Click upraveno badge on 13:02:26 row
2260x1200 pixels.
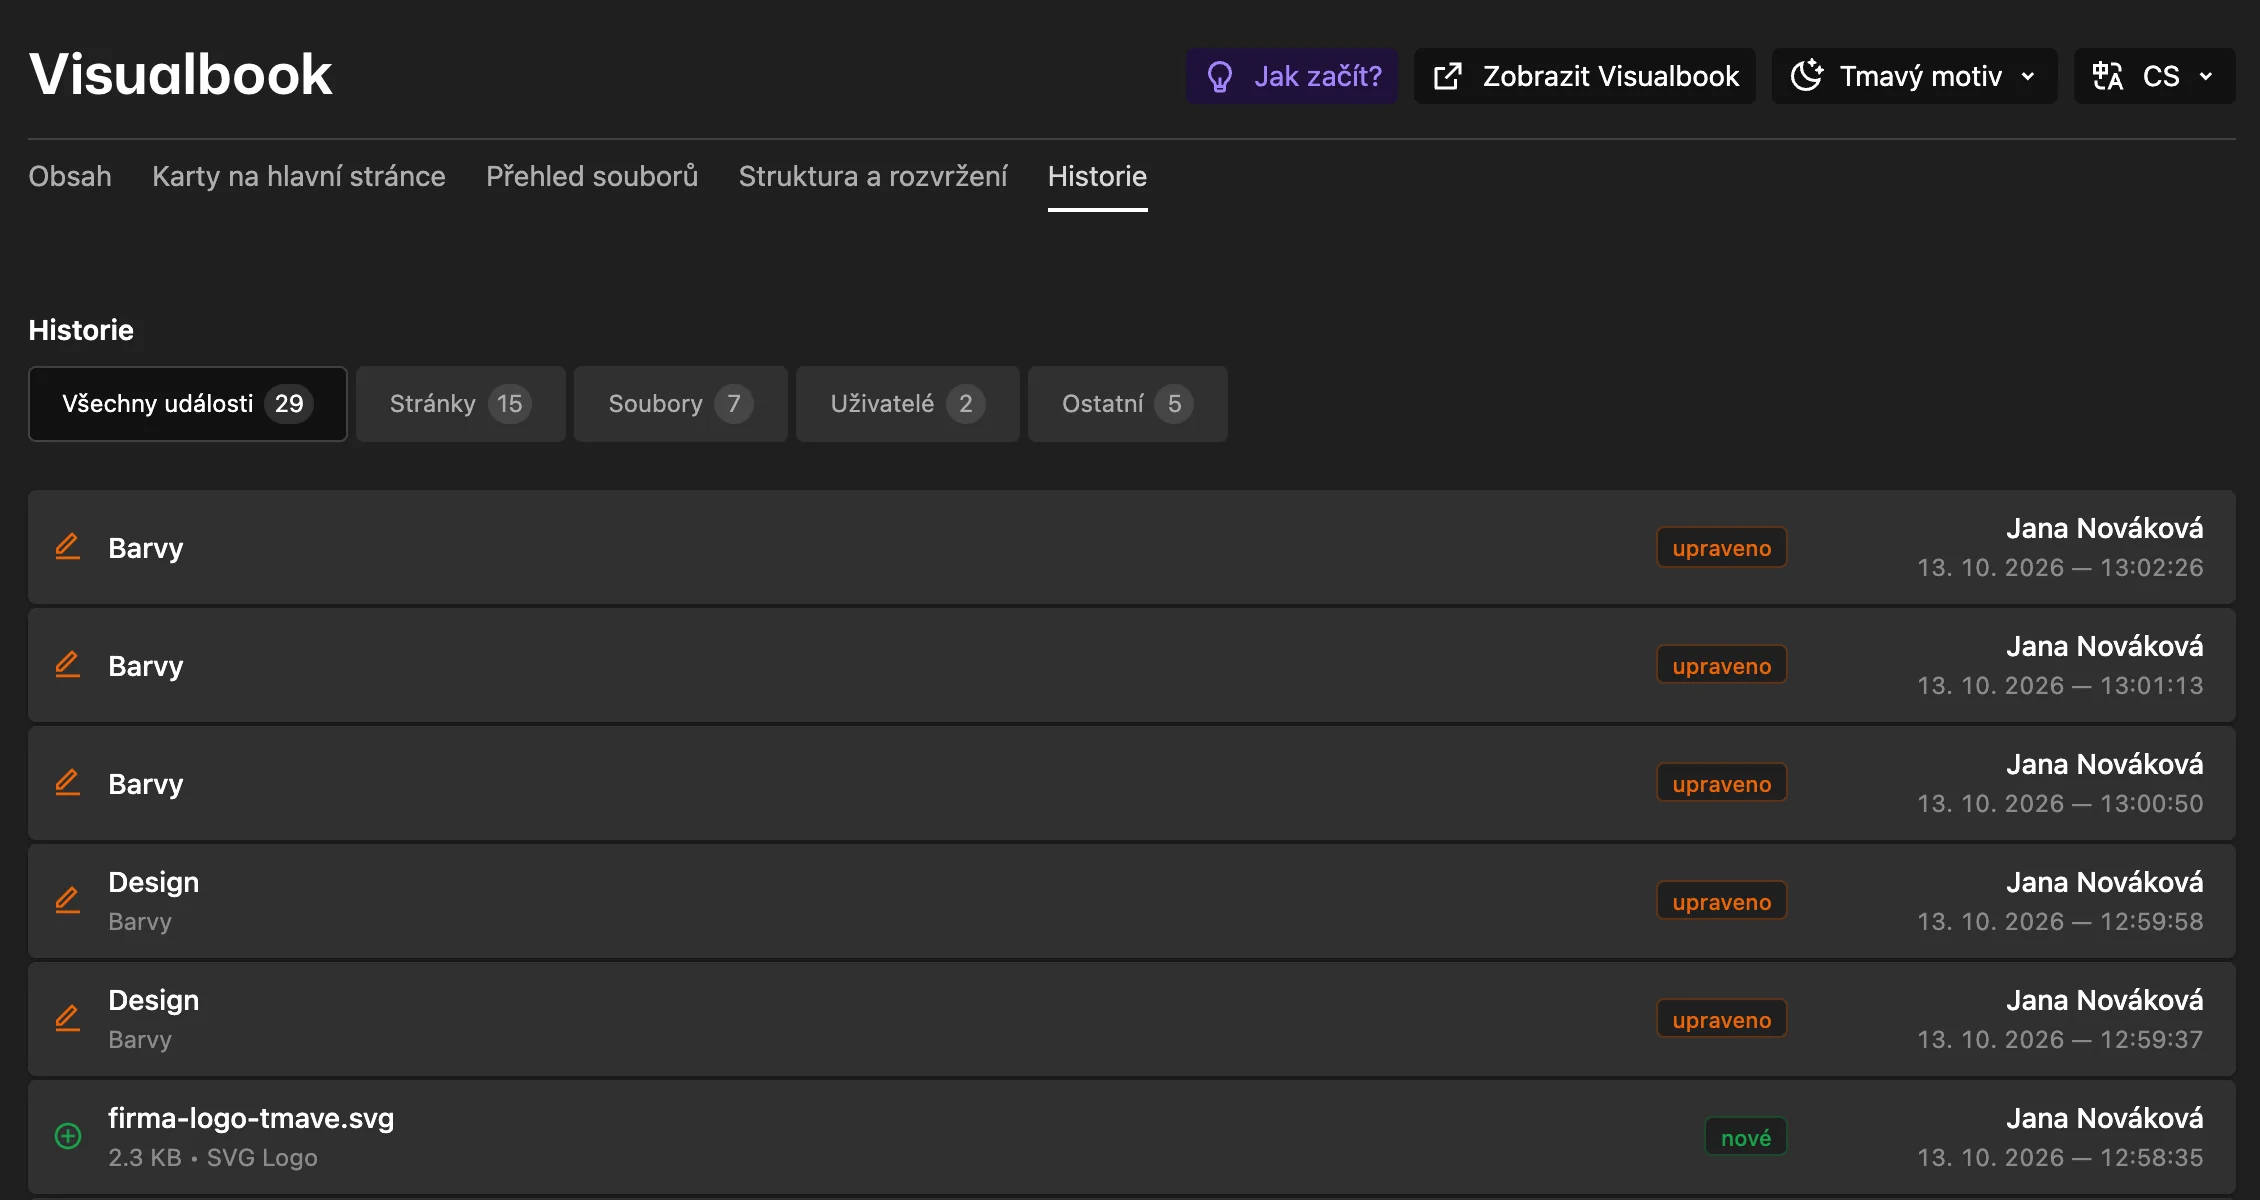pos(1722,548)
